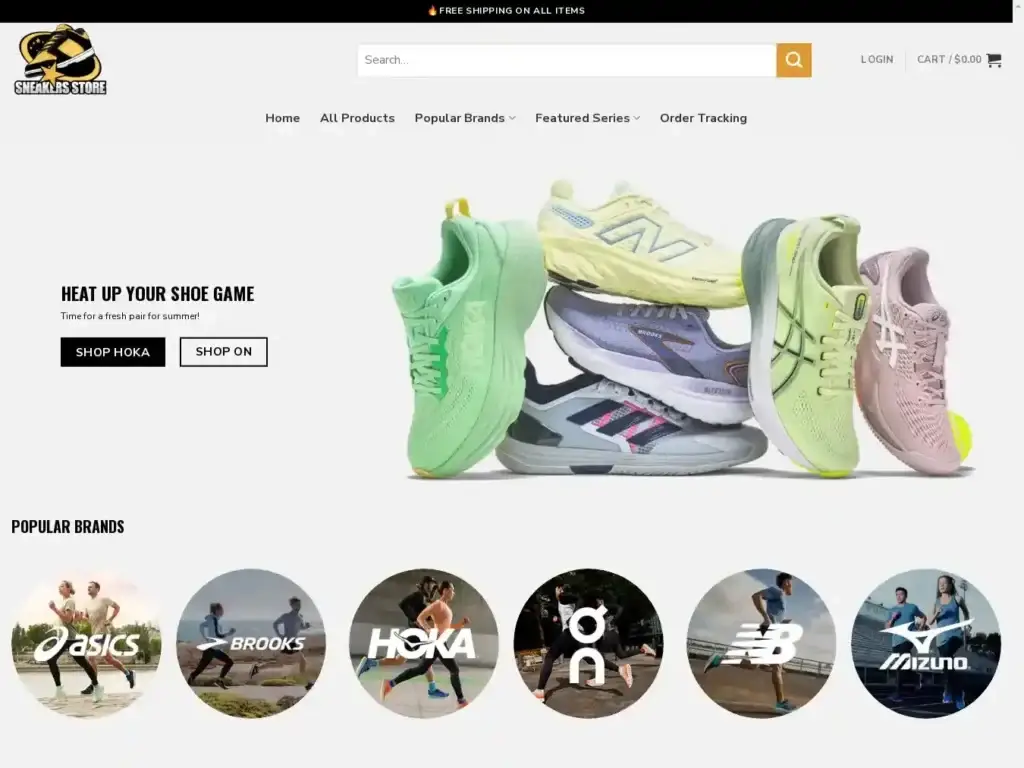The height and width of the screenshot is (768, 1024).
Task: Open the Mizuno brand circle
Action: (x=925, y=643)
